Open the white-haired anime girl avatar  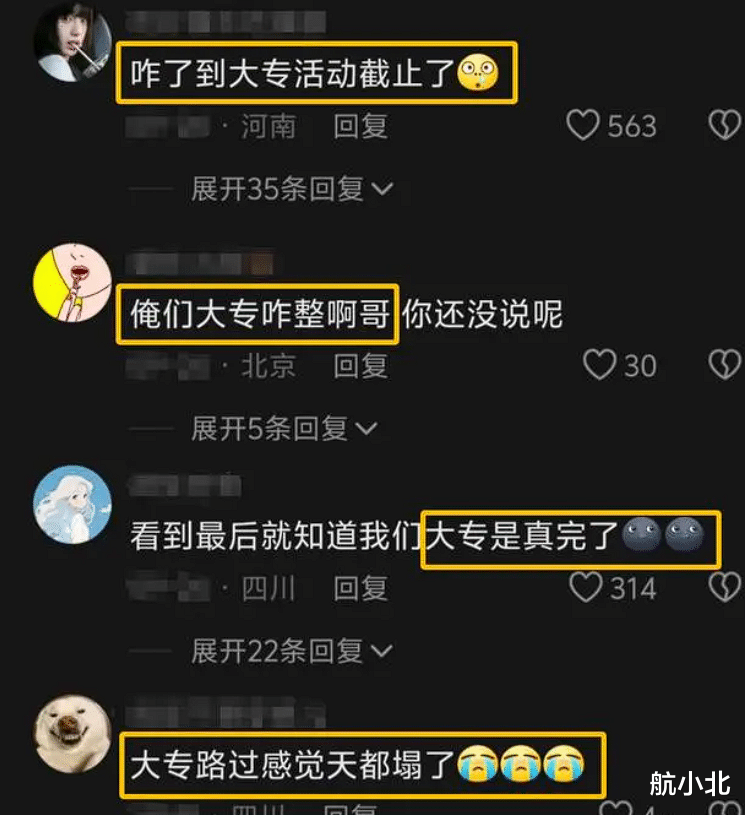coord(72,504)
